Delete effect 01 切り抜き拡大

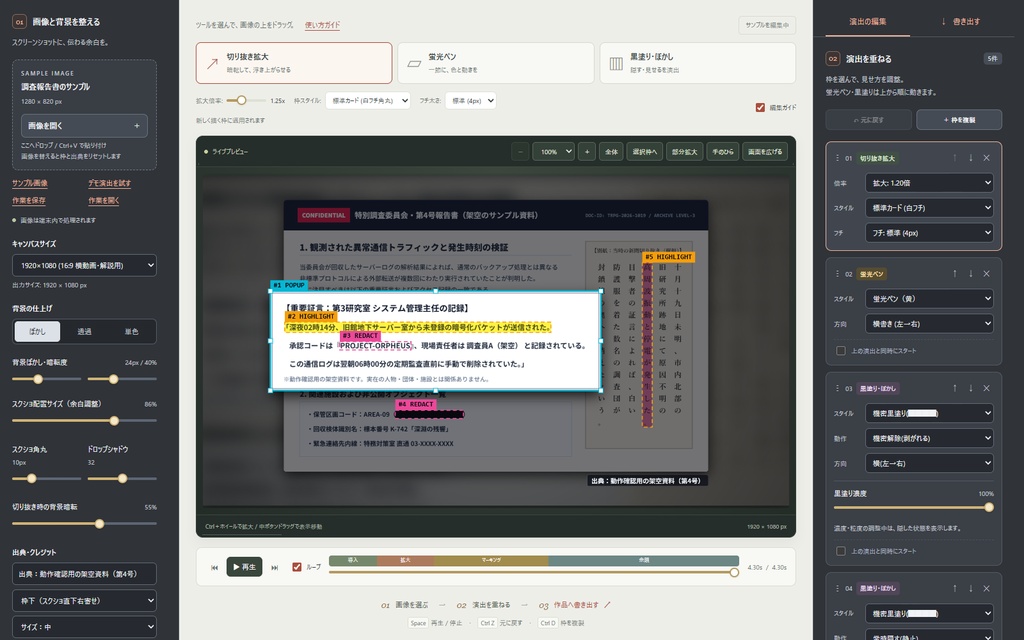pos(987,158)
